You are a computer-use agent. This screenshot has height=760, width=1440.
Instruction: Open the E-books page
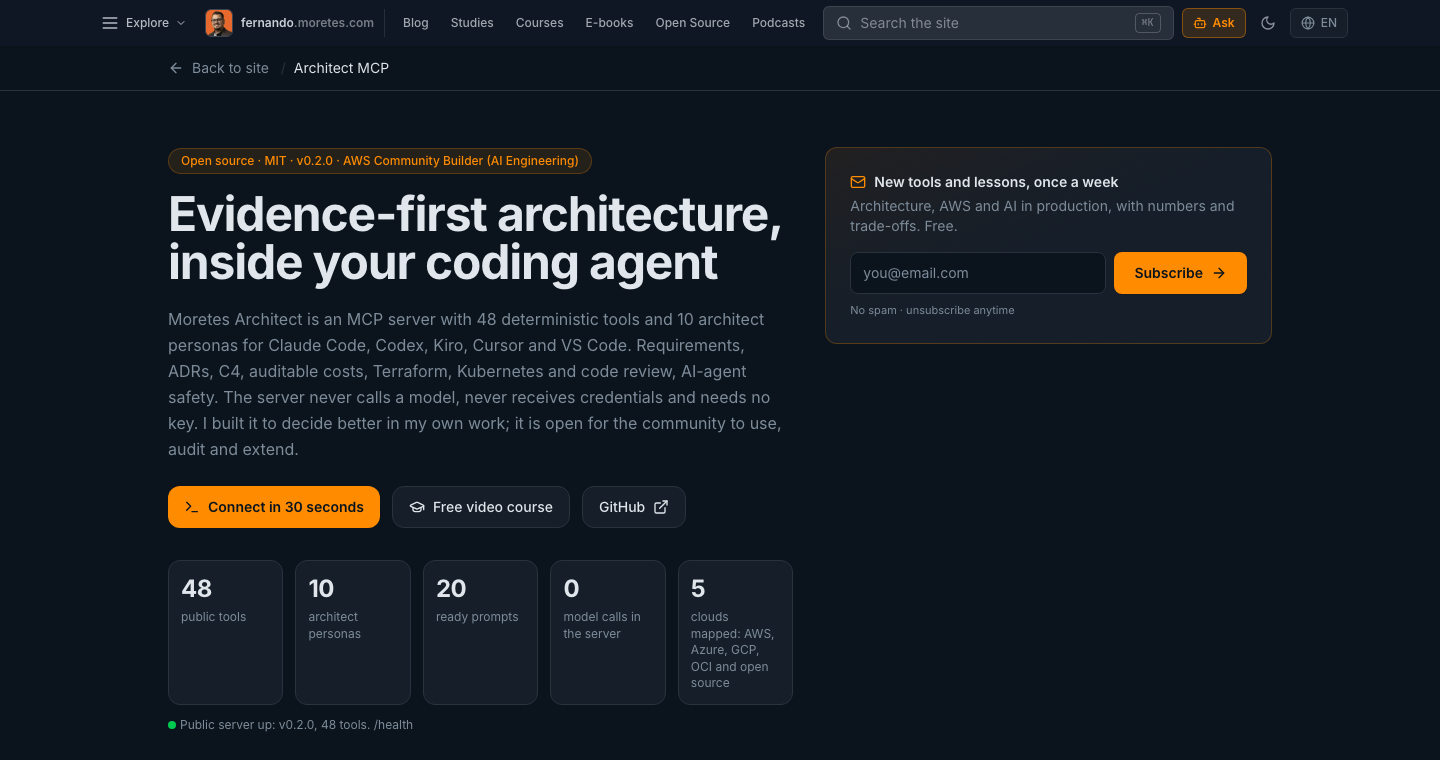tap(609, 23)
